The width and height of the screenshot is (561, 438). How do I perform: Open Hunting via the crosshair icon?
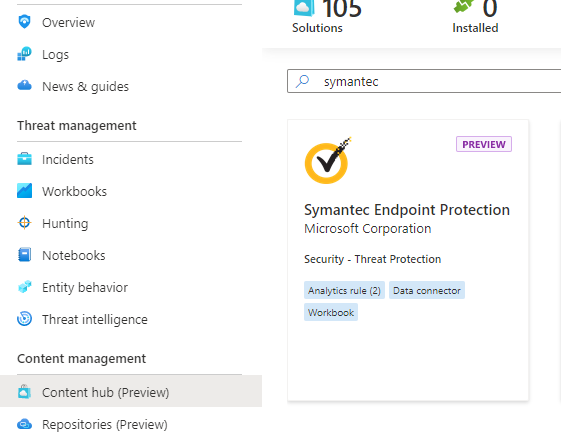click(x=24, y=223)
